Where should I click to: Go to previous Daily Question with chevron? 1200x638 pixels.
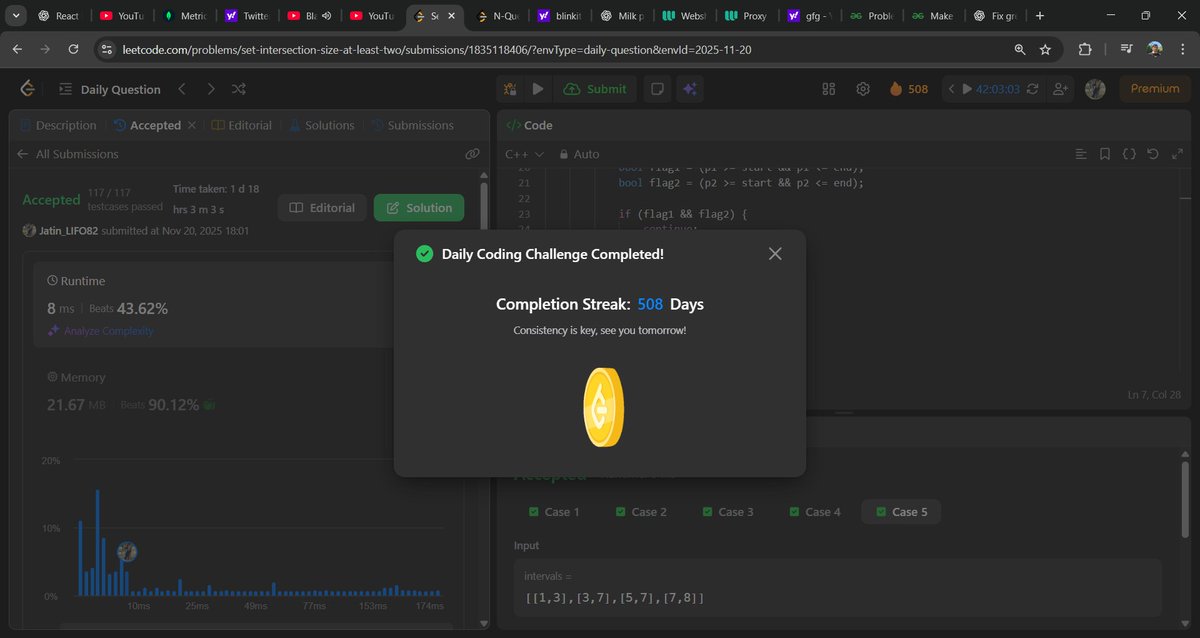click(182, 88)
